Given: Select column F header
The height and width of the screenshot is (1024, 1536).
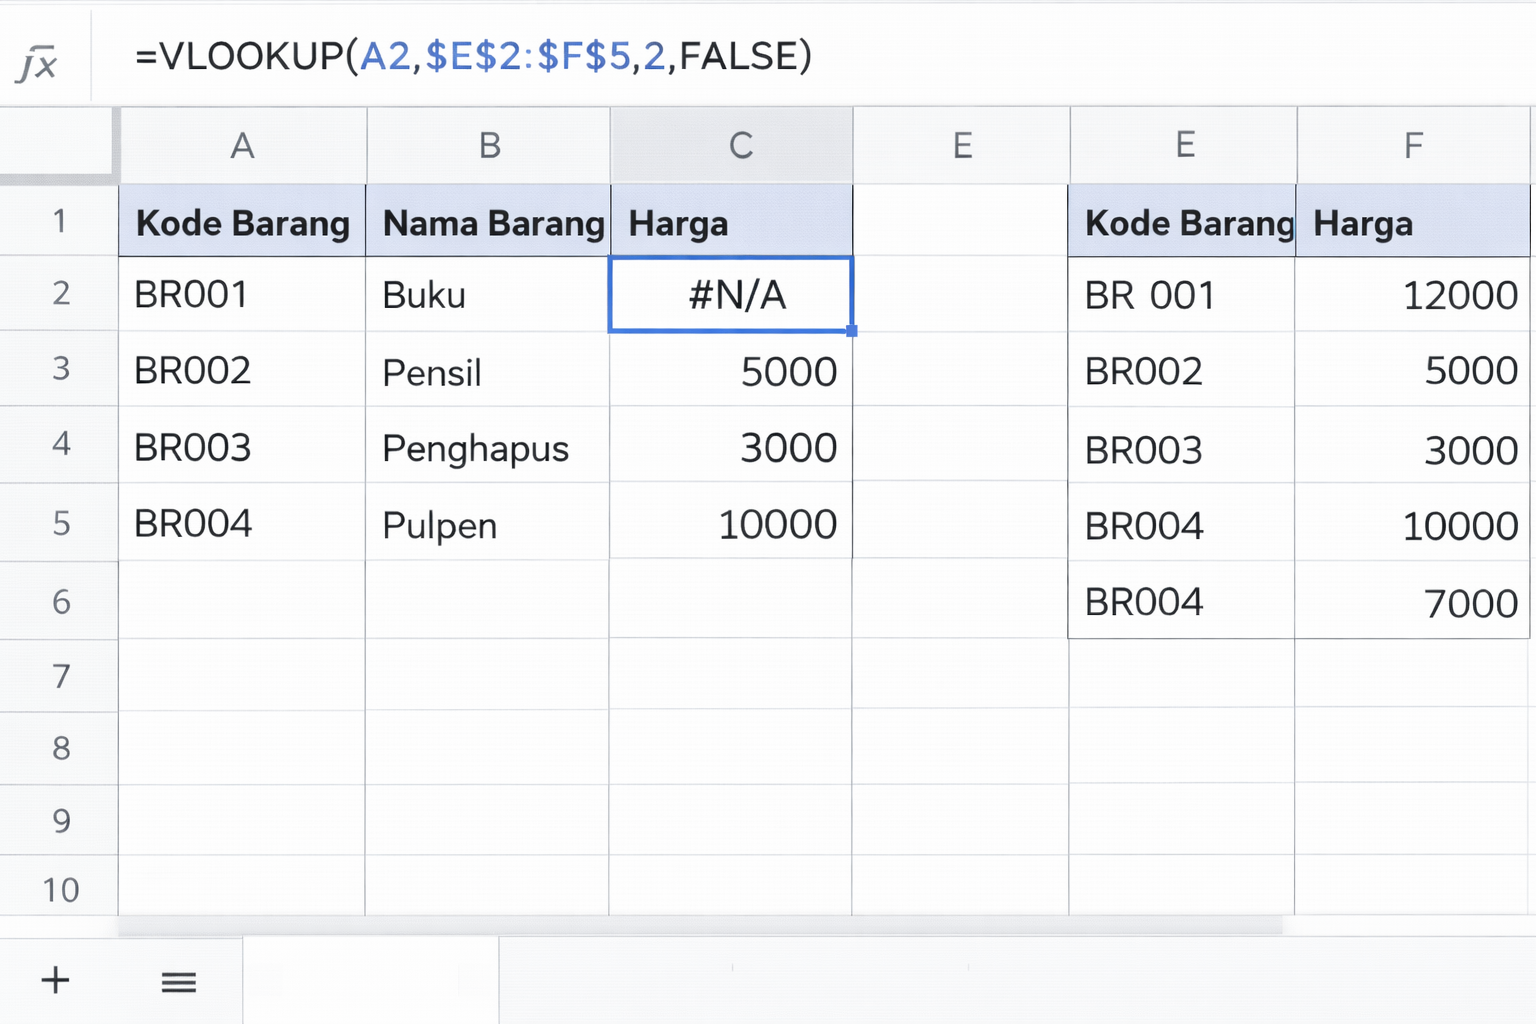Looking at the screenshot, I should click(x=1412, y=146).
